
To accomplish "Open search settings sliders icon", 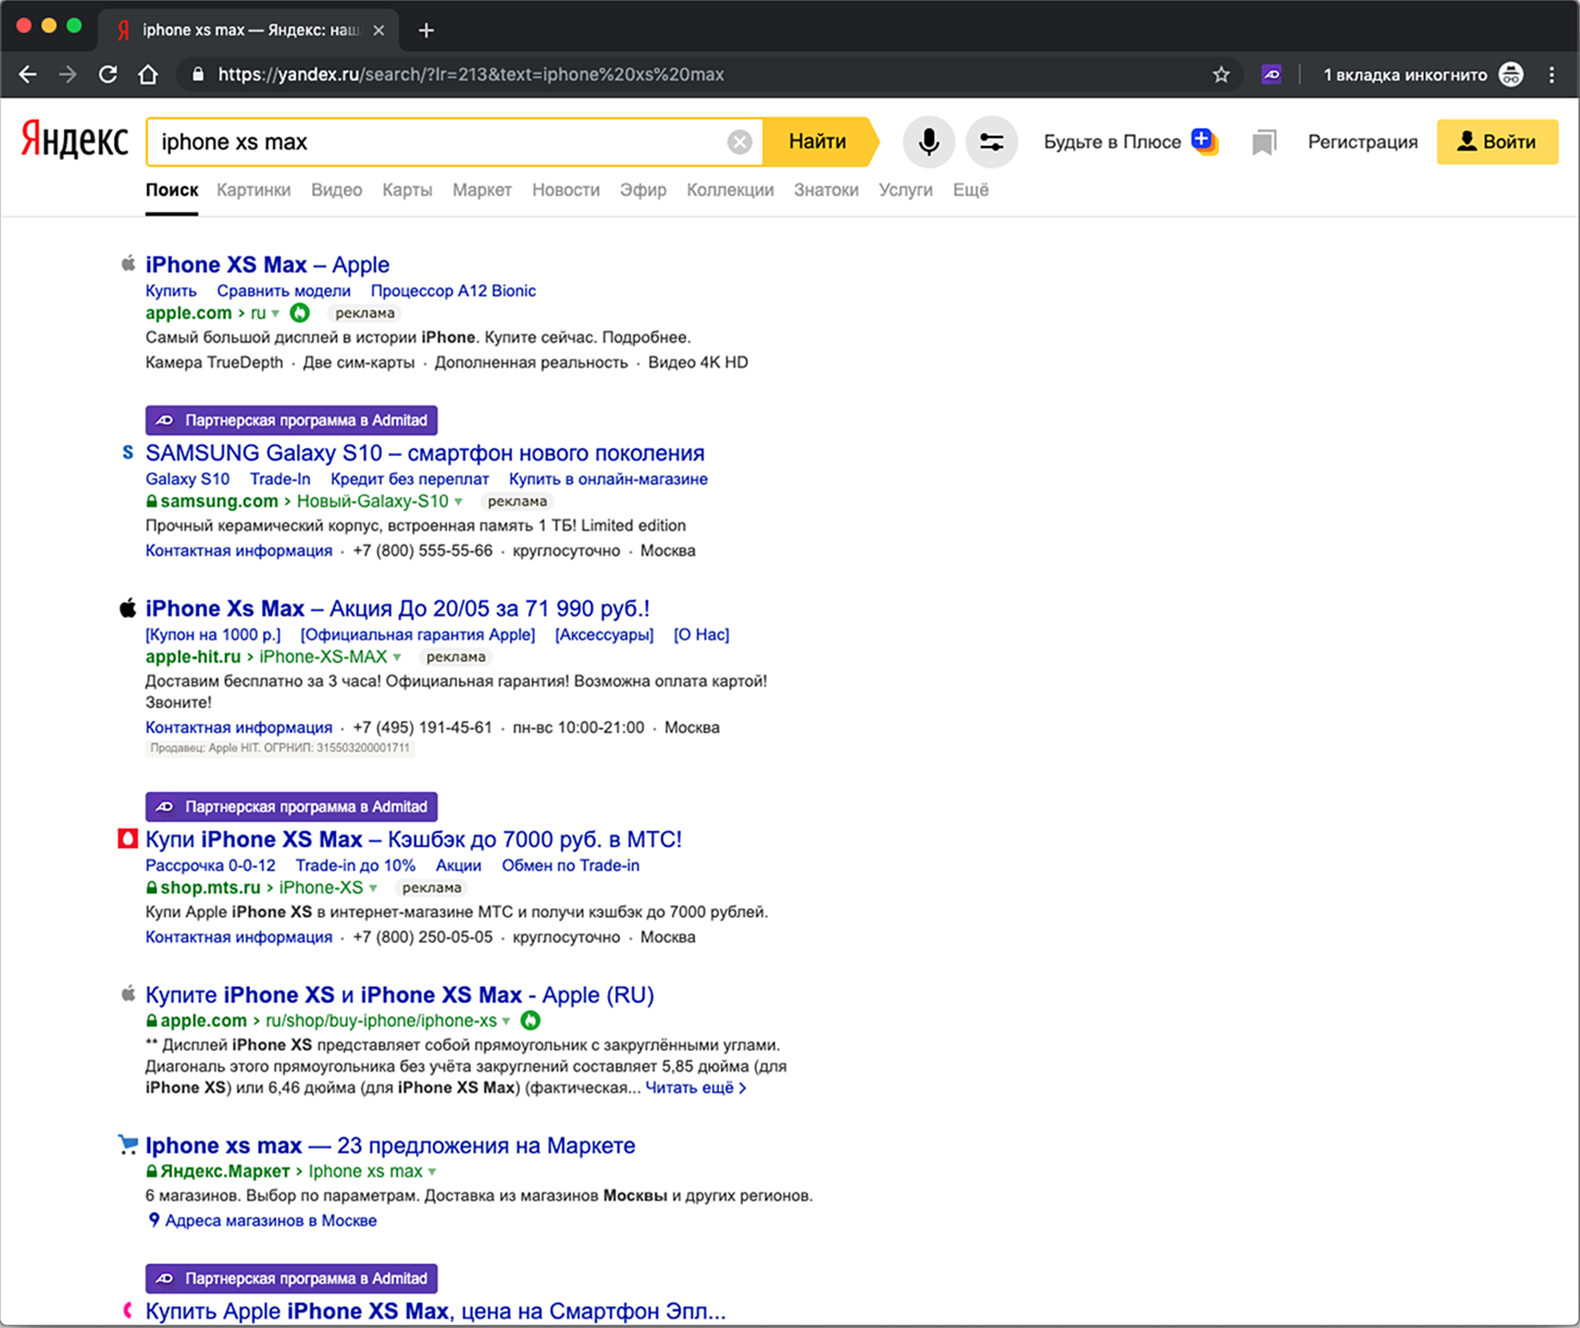I will coord(991,142).
